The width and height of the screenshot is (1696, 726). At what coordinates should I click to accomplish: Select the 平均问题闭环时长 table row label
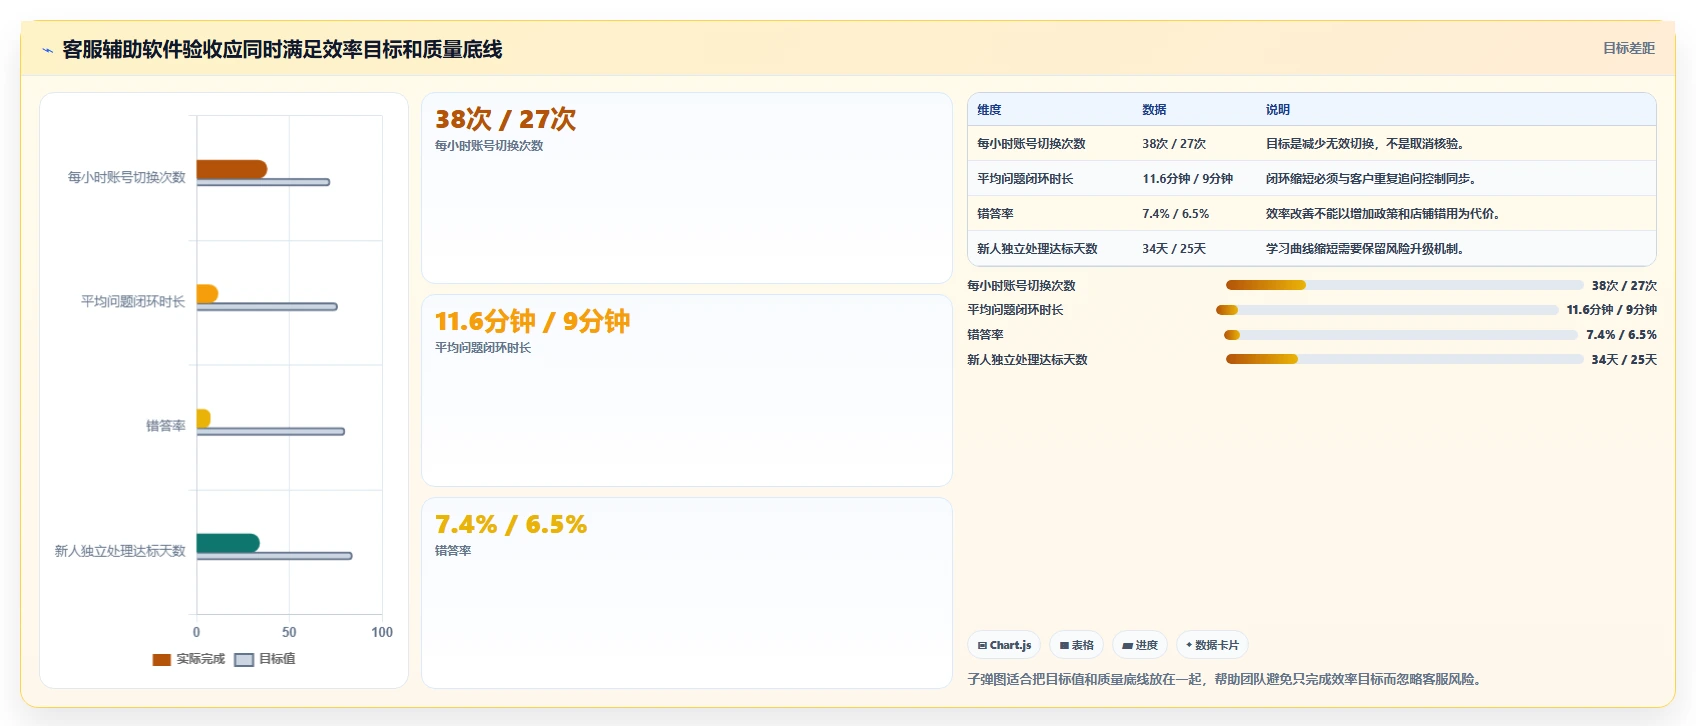click(1025, 179)
